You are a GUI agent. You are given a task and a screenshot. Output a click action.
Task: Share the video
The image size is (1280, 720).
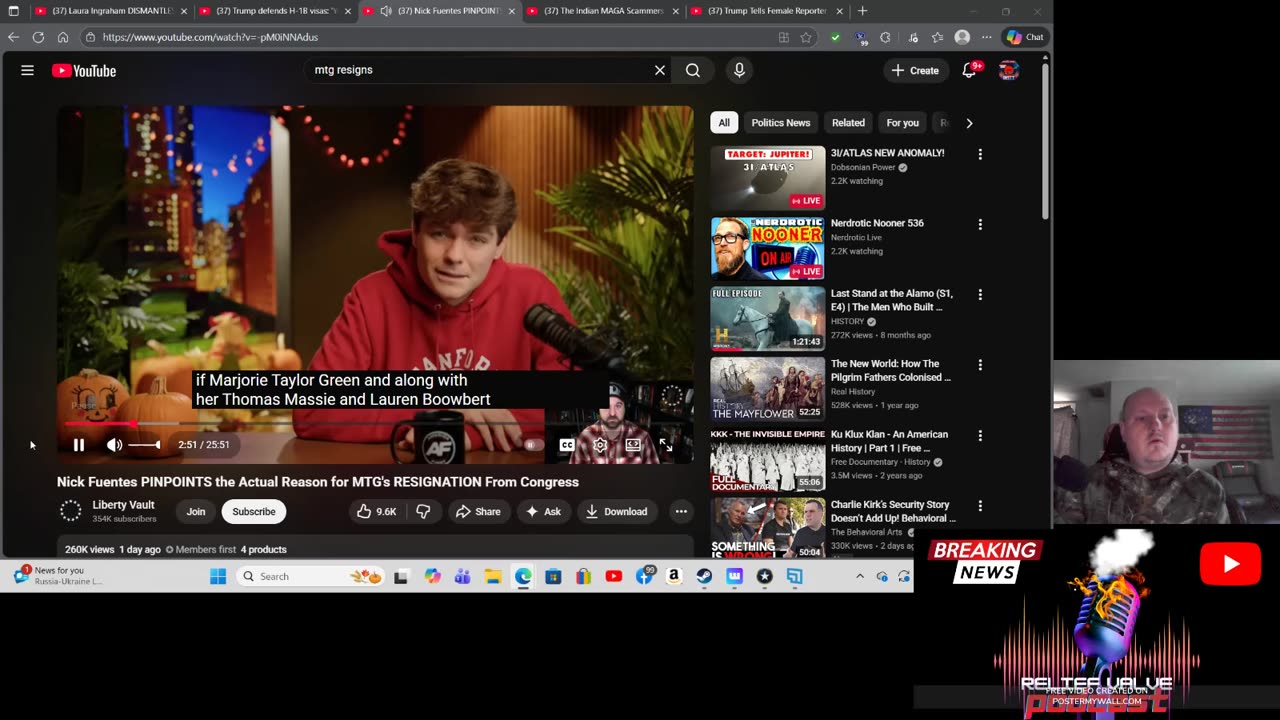pyautogui.click(x=478, y=512)
